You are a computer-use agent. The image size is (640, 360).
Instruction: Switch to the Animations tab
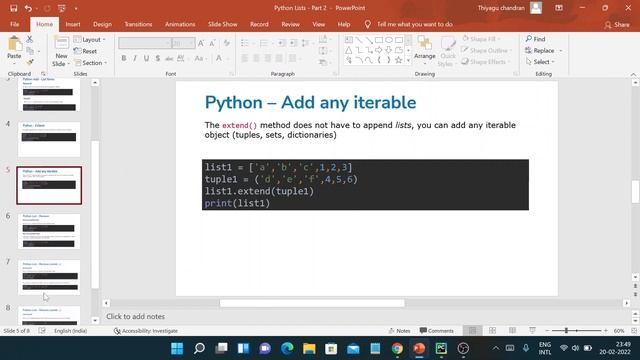(180, 24)
